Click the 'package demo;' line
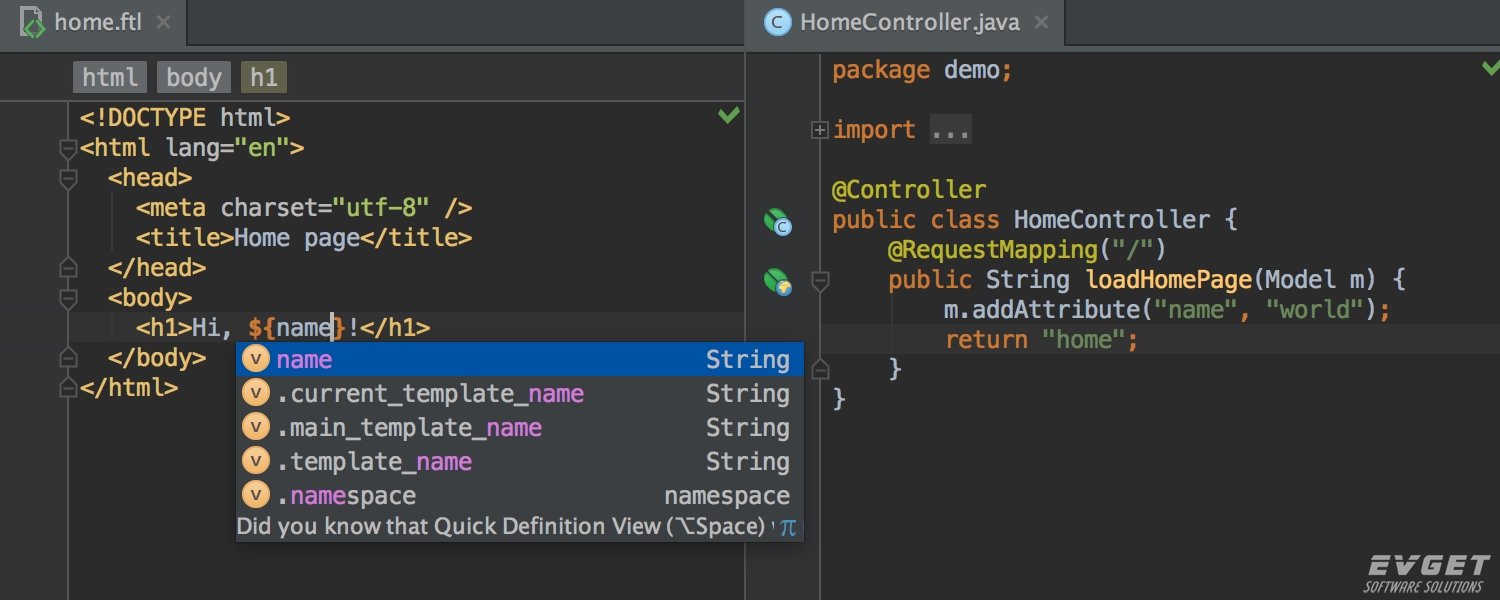Viewport: 1500px width, 600px height. 923,70
